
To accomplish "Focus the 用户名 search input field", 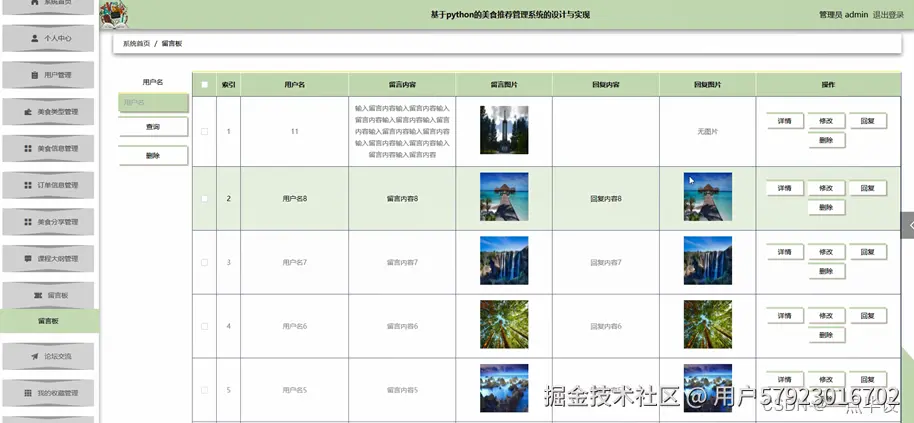I will pos(153,103).
